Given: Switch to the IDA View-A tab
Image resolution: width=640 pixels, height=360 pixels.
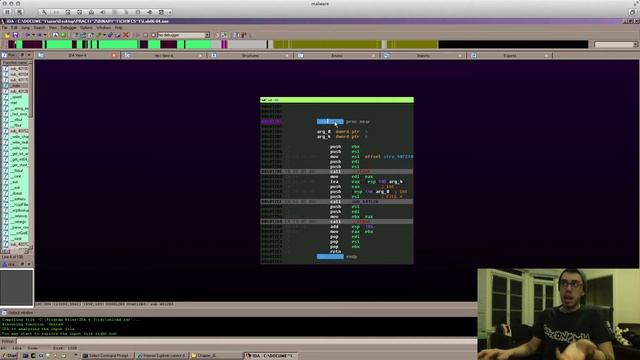Looking at the screenshot, I should pos(77,55).
